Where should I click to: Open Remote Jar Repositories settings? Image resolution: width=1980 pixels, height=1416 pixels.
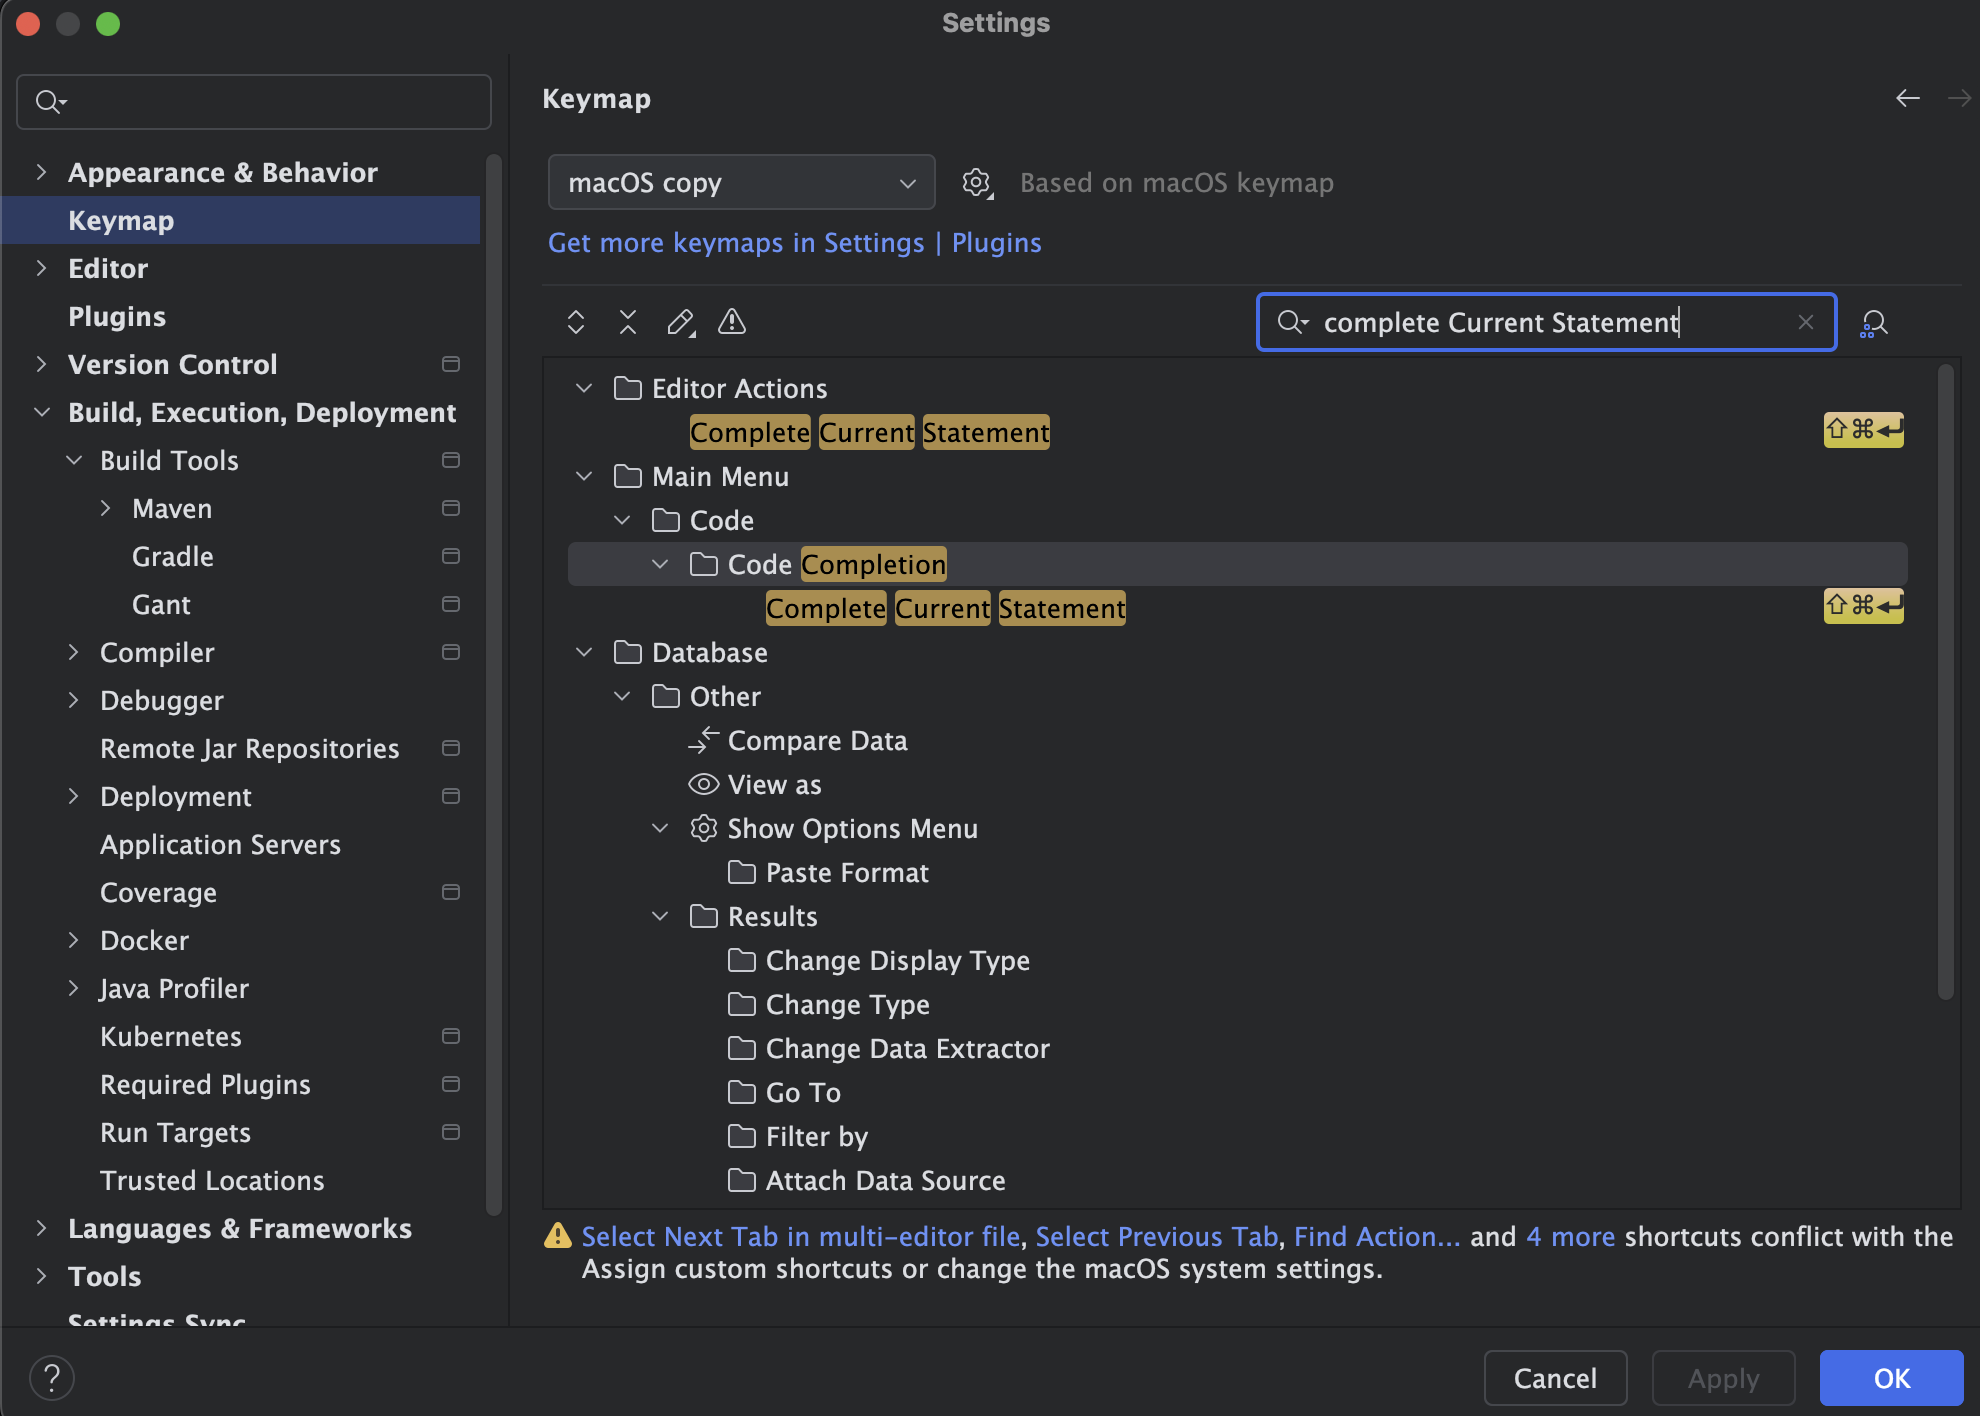coord(249,748)
